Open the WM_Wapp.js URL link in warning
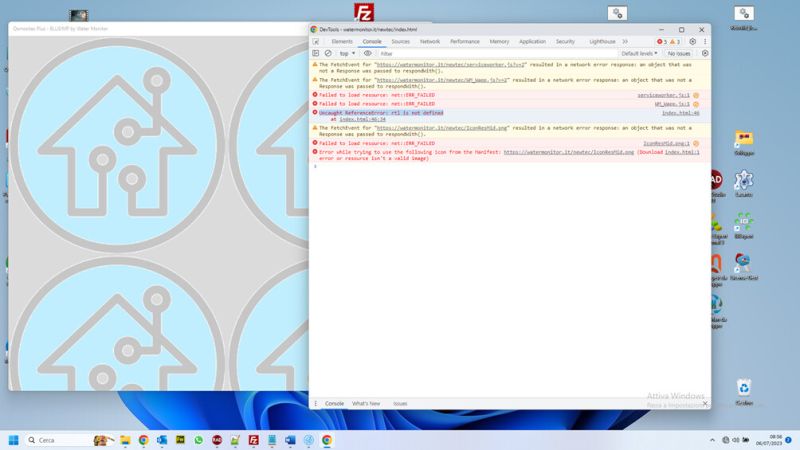 442,80
